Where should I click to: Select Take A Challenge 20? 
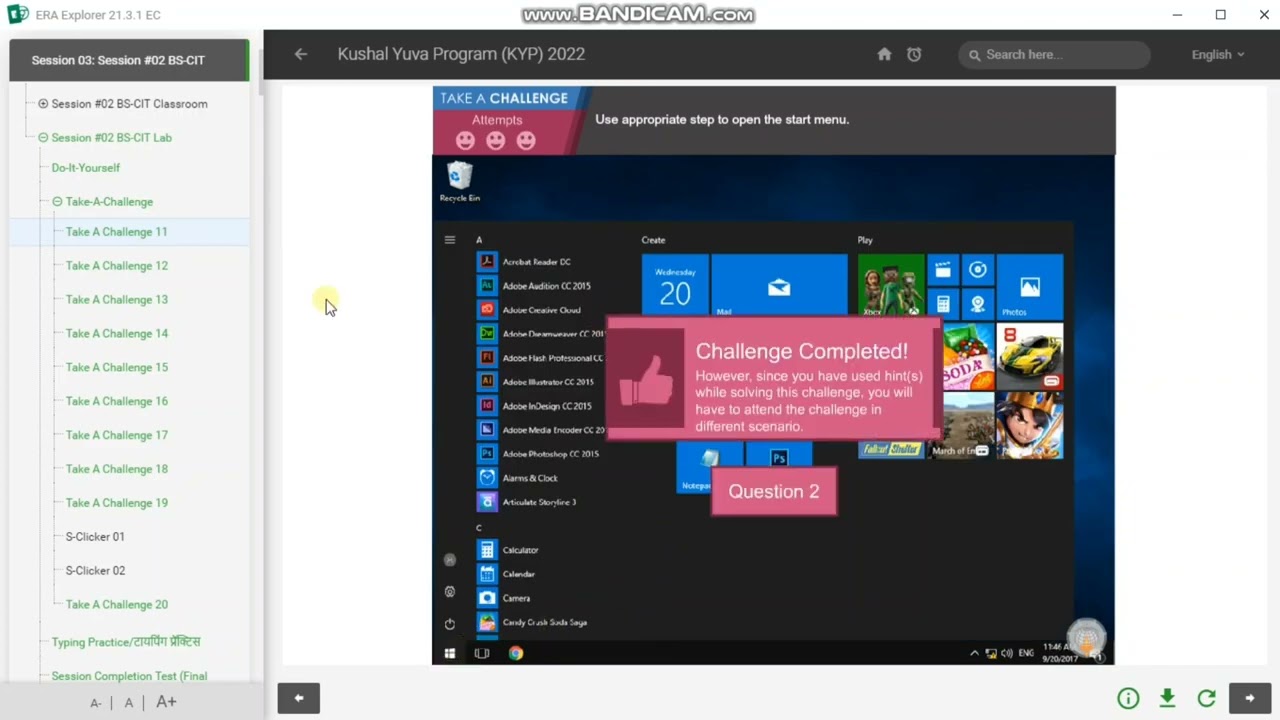117,605
